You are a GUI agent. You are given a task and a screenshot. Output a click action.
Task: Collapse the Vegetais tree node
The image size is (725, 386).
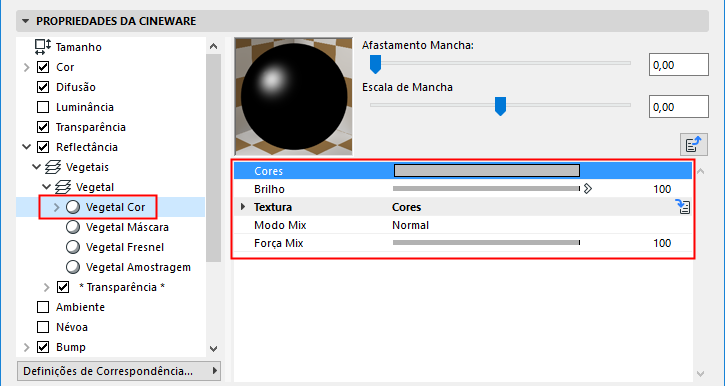pos(37,167)
